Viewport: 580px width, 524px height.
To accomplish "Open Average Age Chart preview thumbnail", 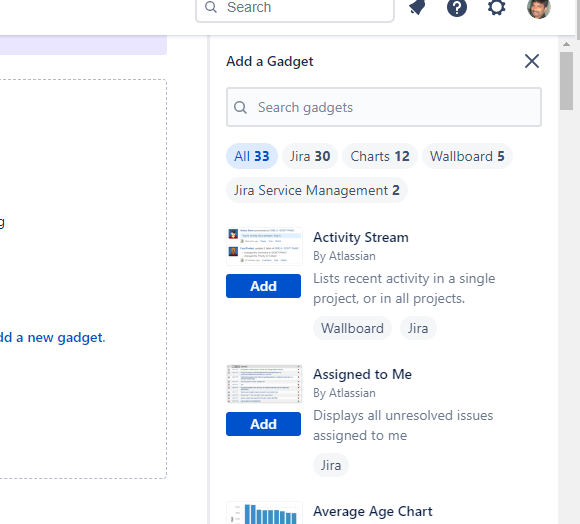I will tap(264, 513).
